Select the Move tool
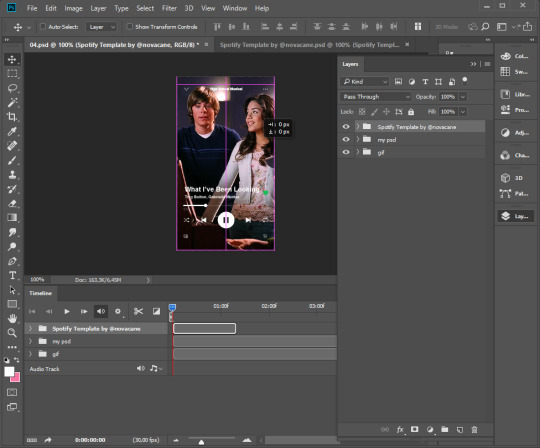This screenshot has width=540, height=448. [x=12, y=59]
